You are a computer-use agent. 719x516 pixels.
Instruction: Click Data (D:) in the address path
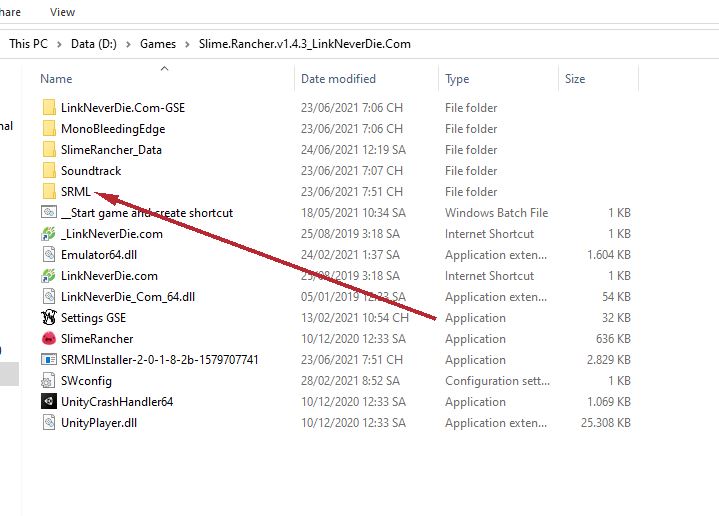tap(97, 44)
